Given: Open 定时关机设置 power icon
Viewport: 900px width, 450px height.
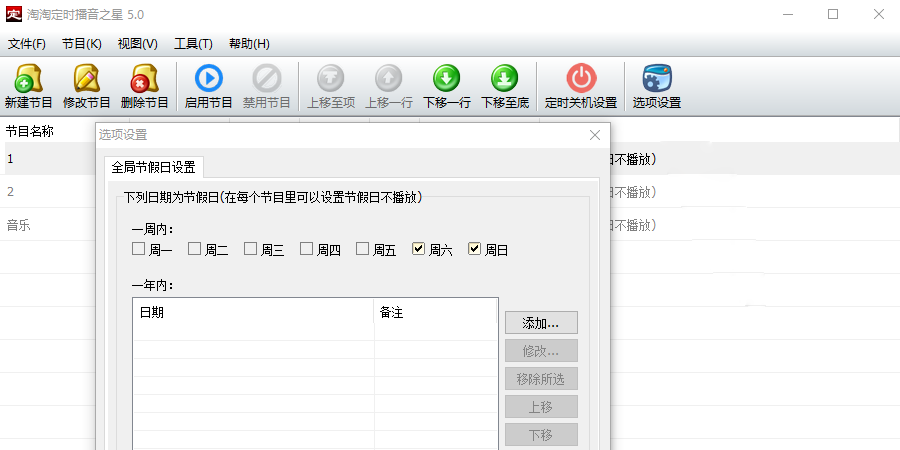Looking at the screenshot, I should coord(581,78).
